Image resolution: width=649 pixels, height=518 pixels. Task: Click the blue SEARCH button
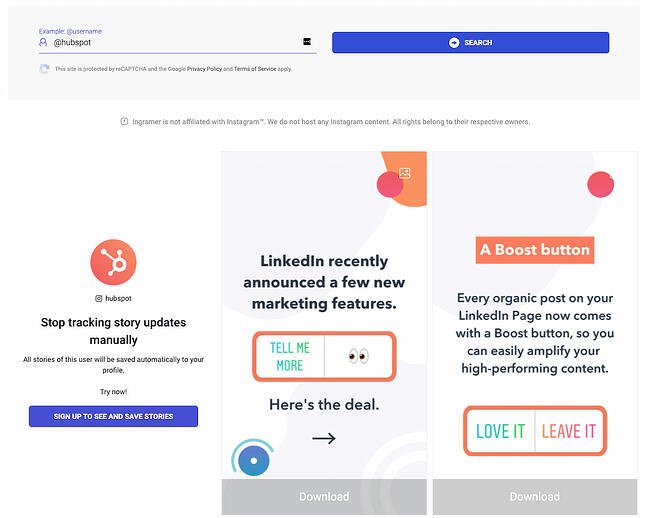(470, 42)
